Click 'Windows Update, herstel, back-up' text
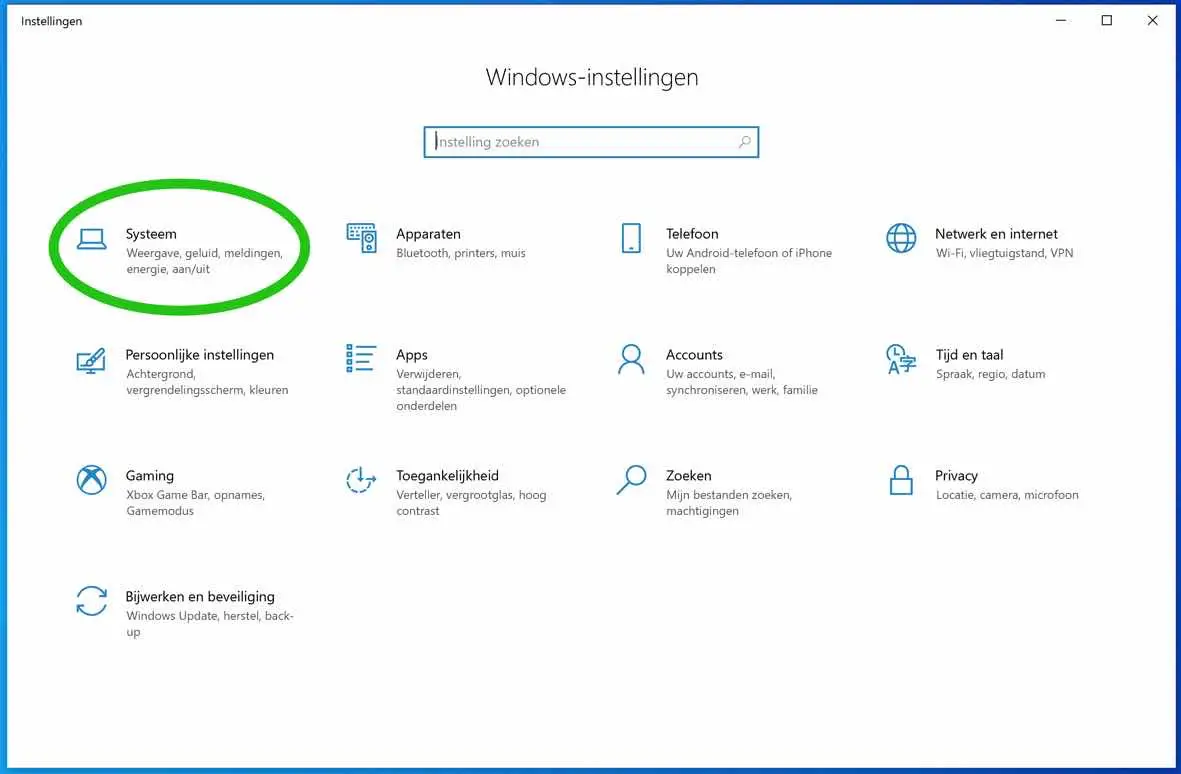Viewport: 1181px width, 774px height. 209,623
